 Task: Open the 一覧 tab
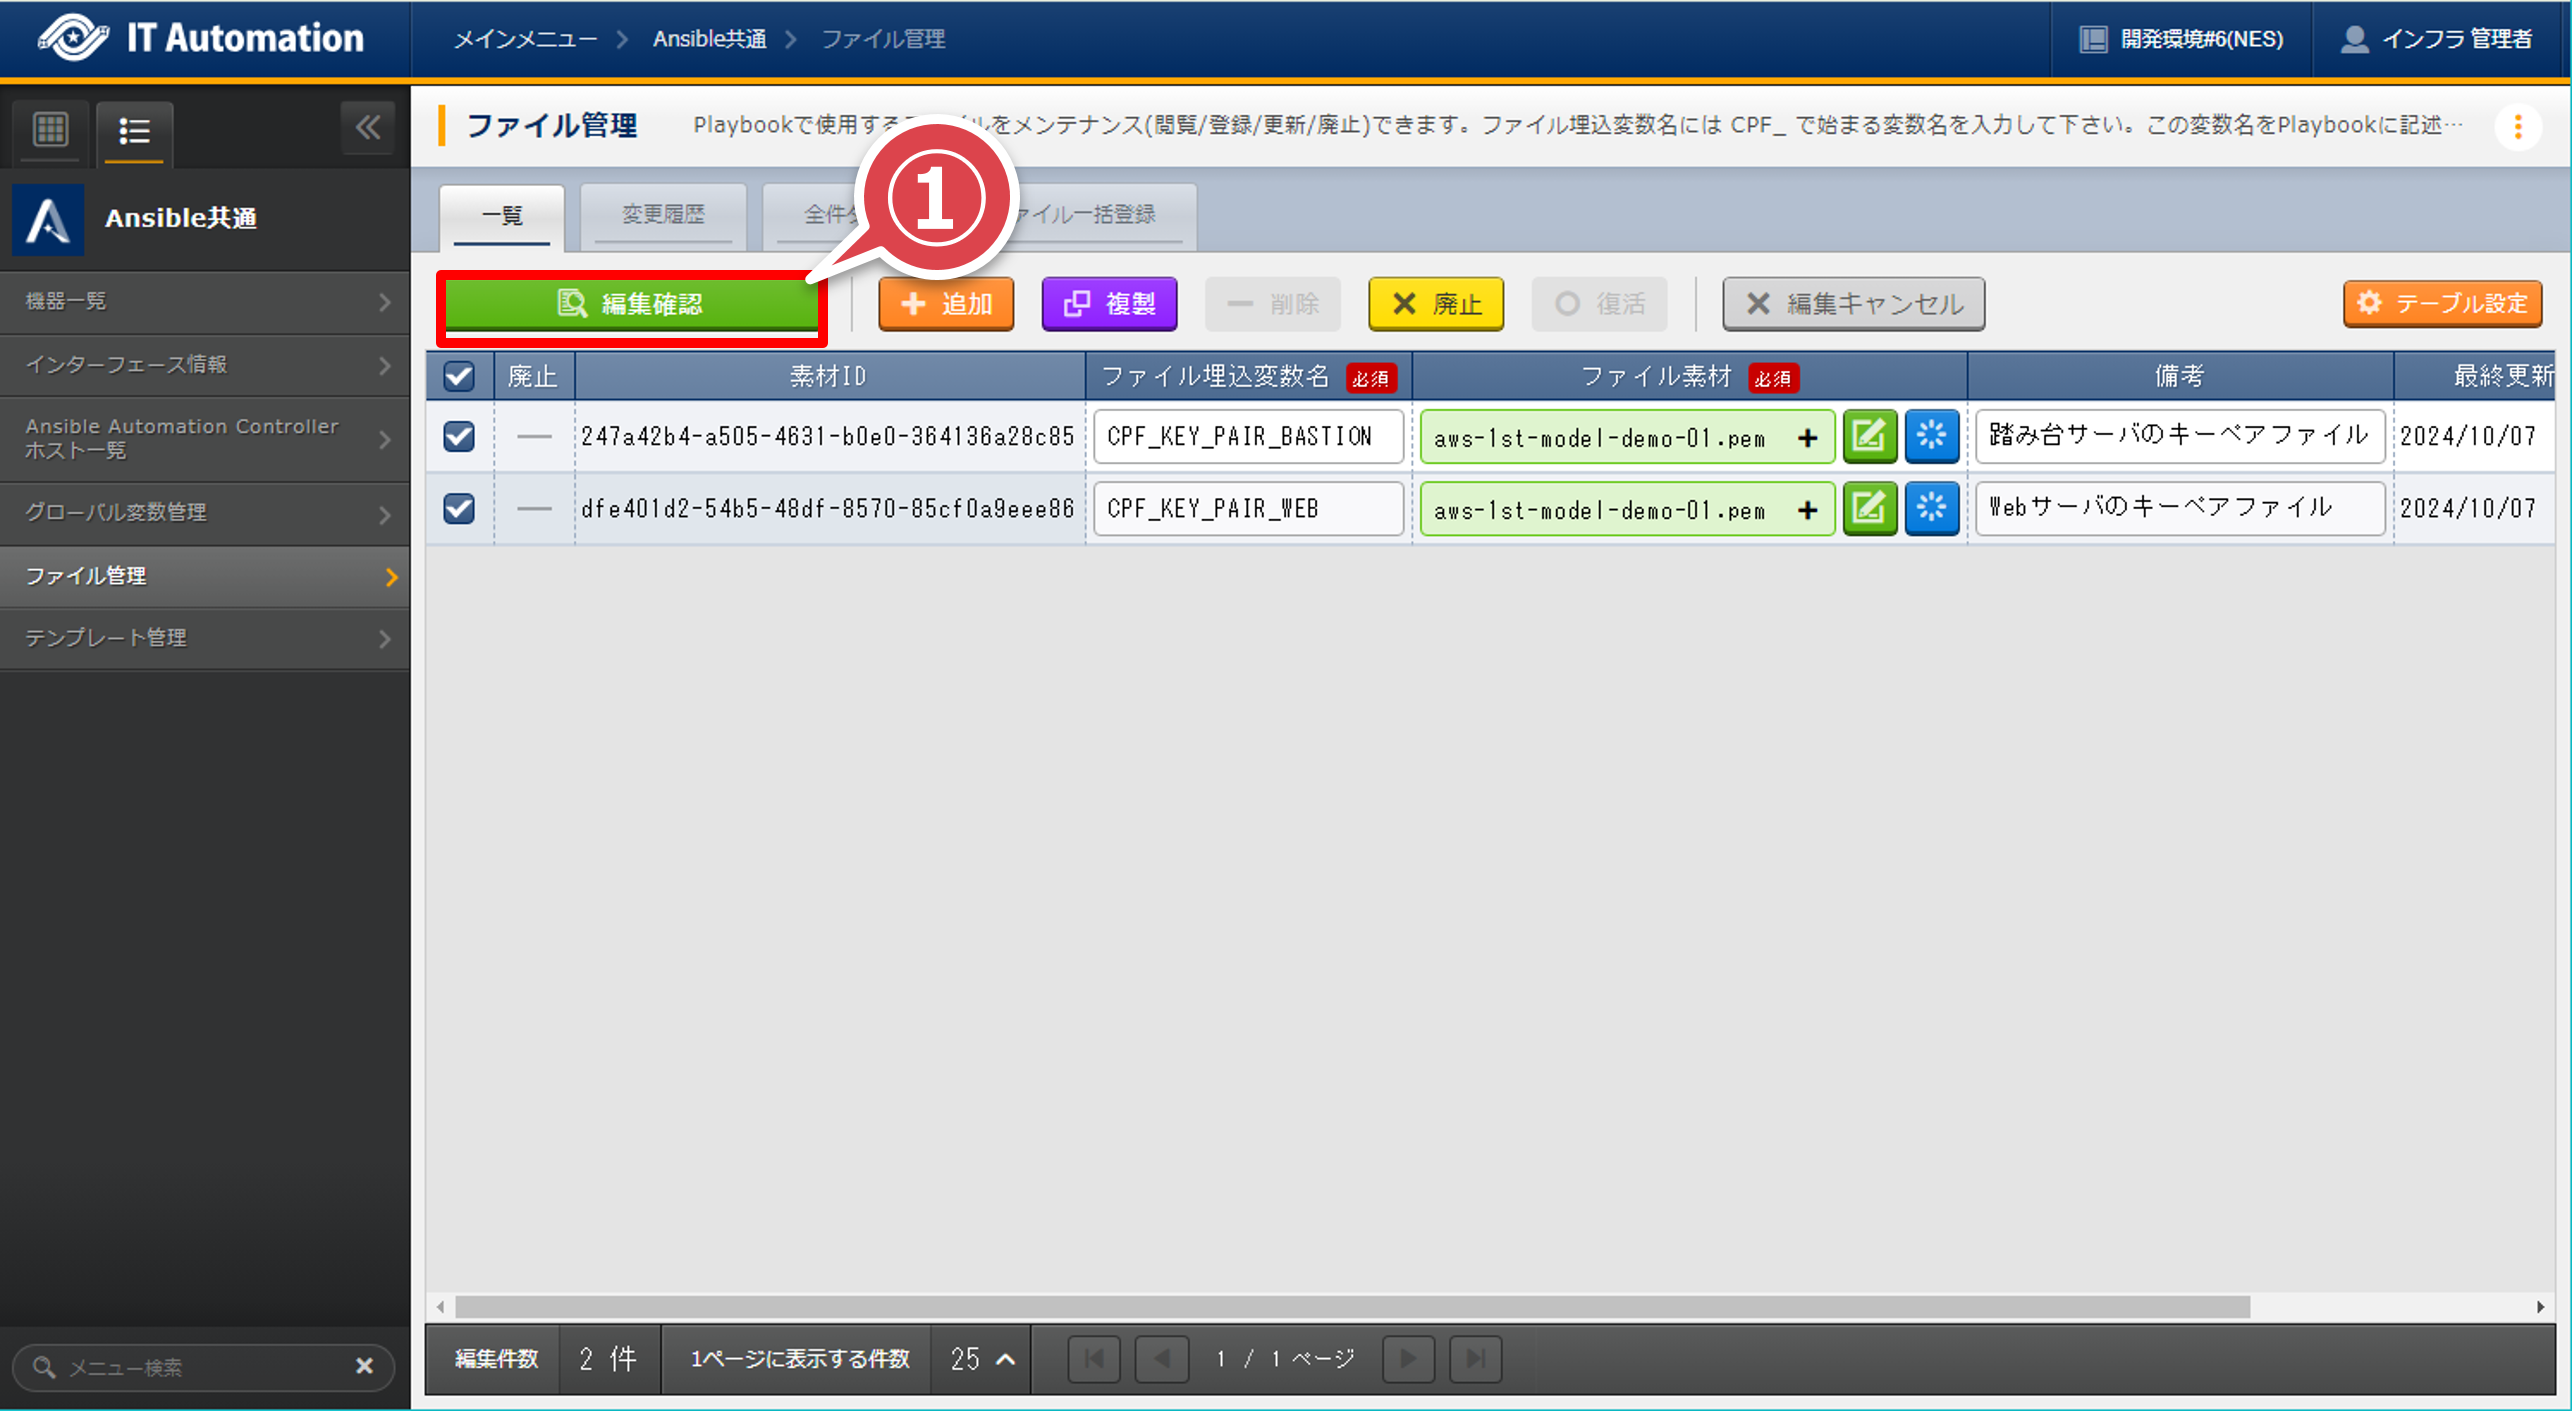tap(502, 215)
